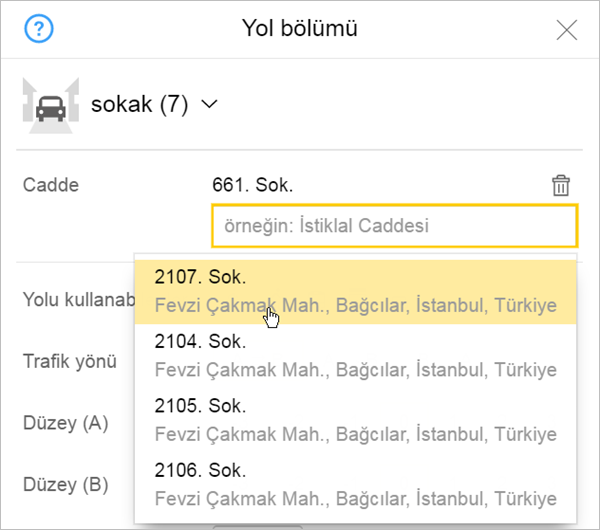Click the Trafik yönü label

tap(70, 361)
